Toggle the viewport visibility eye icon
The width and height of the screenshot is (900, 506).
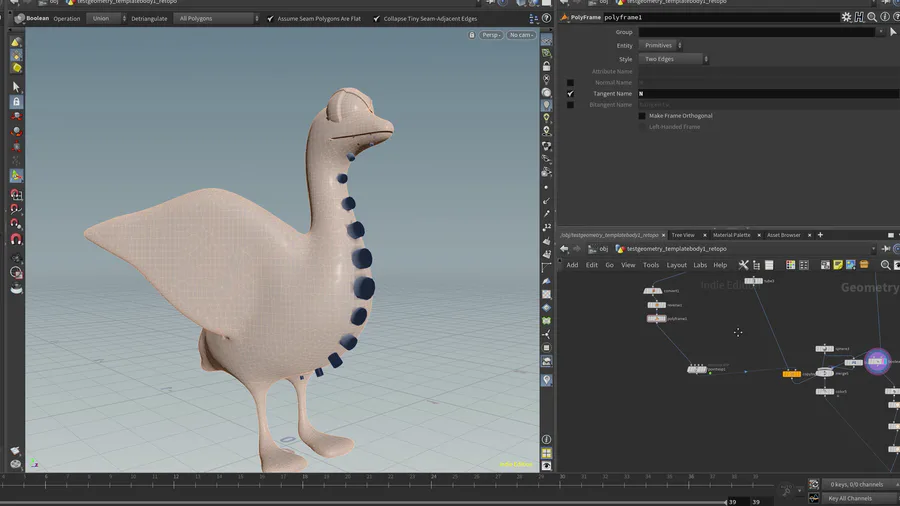pos(546,466)
